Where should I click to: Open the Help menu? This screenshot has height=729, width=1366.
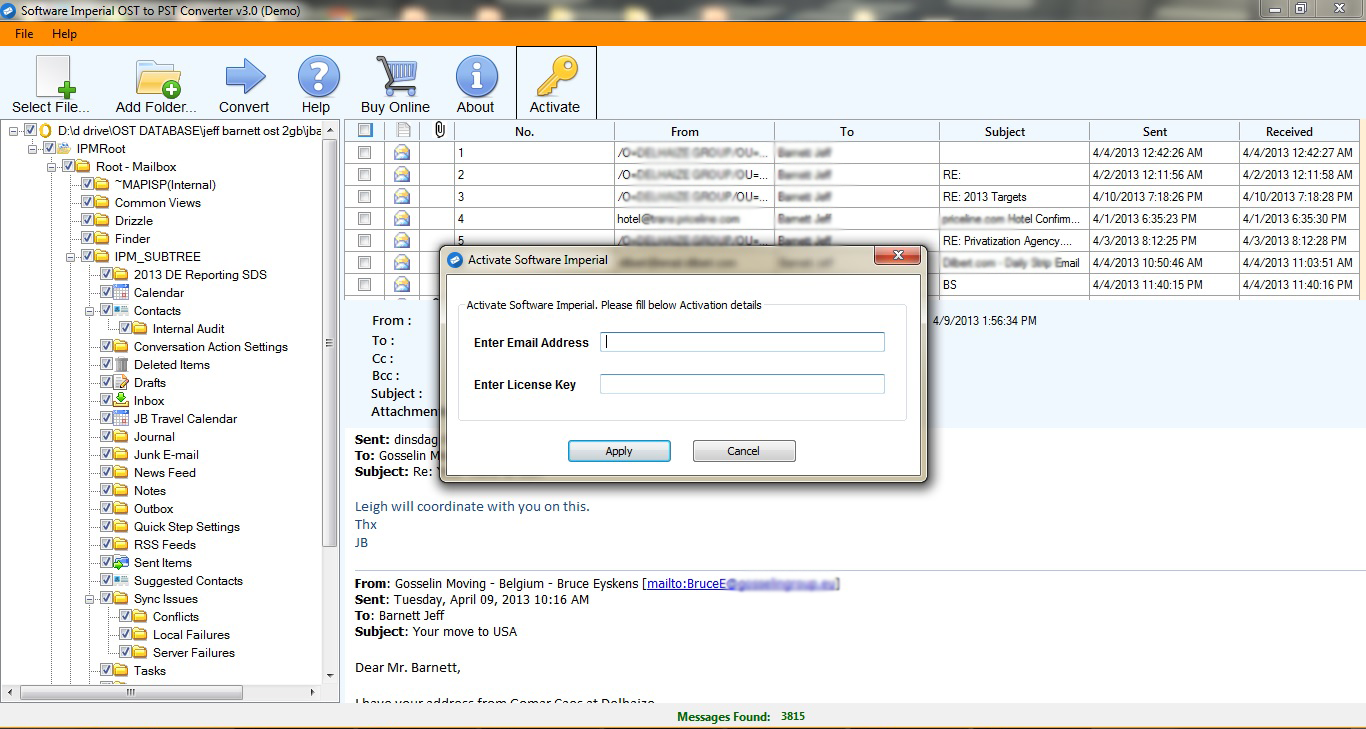click(64, 34)
